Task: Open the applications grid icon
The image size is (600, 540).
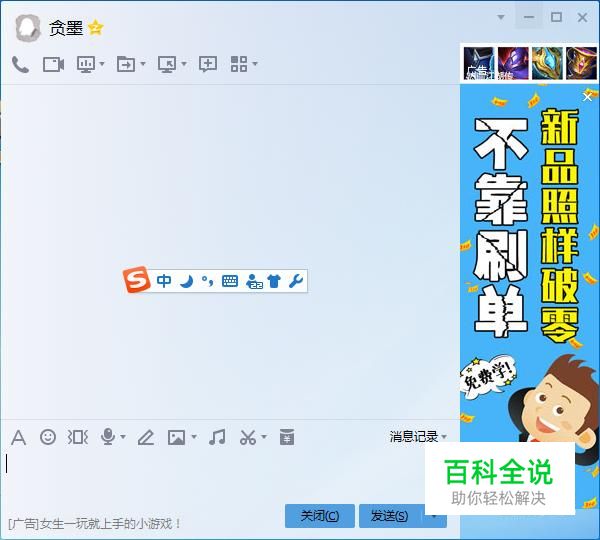Action: point(239,64)
